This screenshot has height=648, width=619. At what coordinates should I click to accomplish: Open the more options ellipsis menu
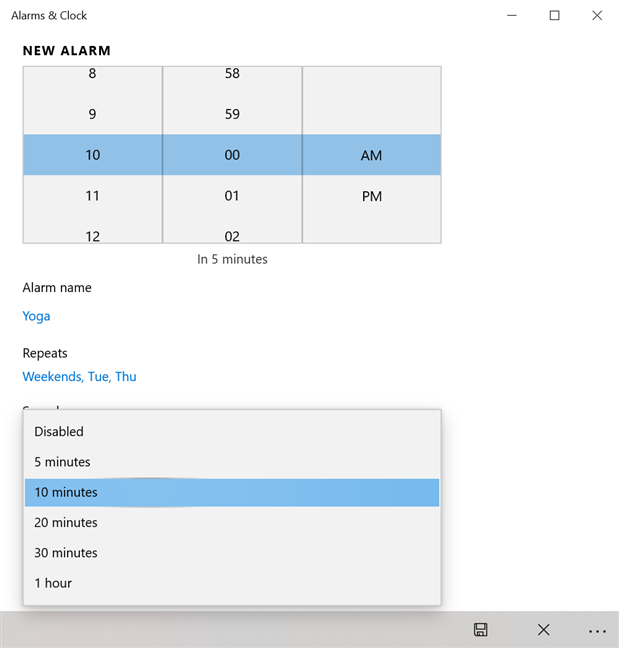pyautogui.click(x=597, y=630)
